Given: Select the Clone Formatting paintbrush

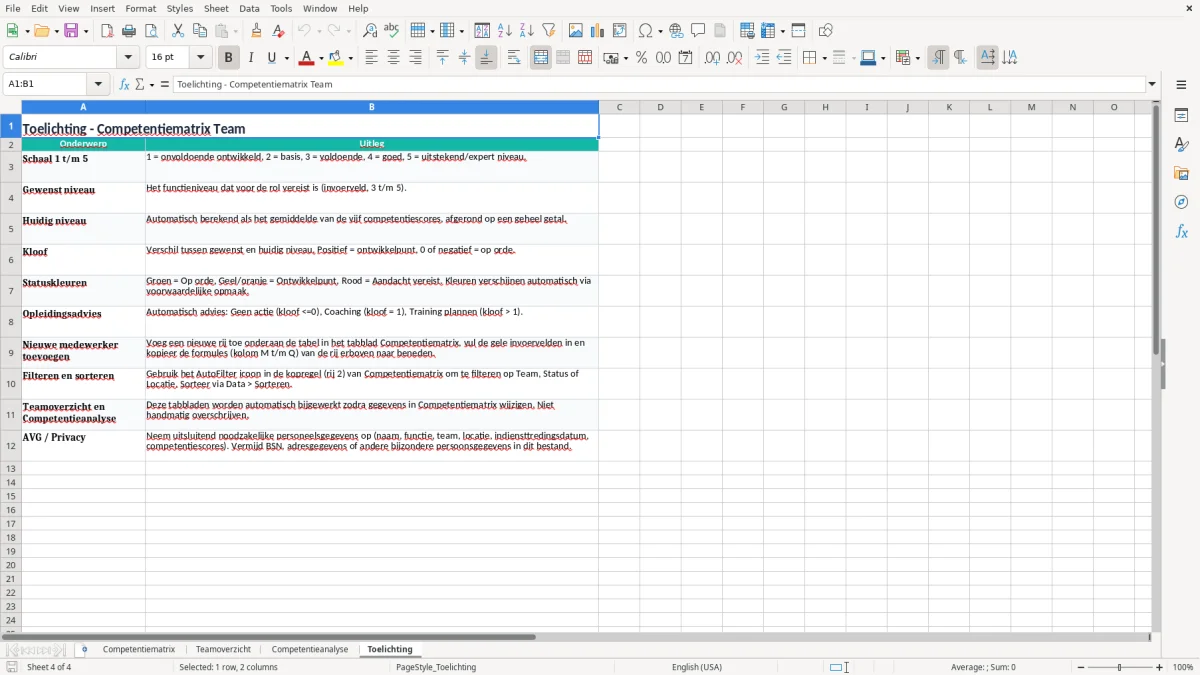Looking at the screenshot, I should [256, 31].
